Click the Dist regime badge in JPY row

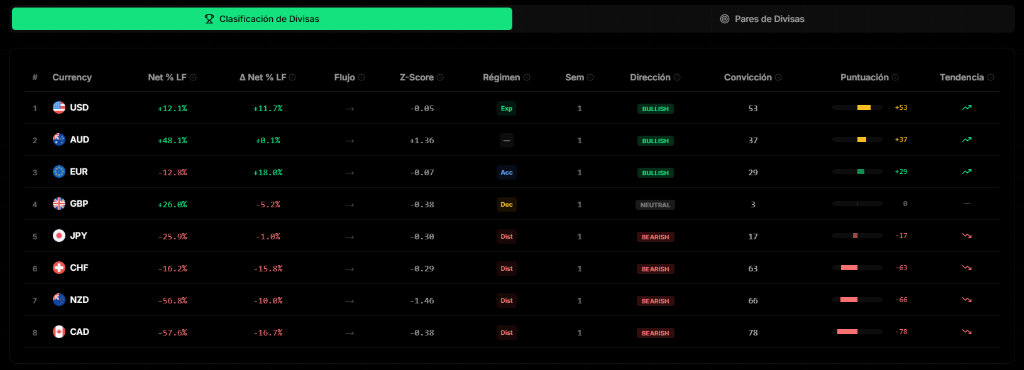coord(507,236)
